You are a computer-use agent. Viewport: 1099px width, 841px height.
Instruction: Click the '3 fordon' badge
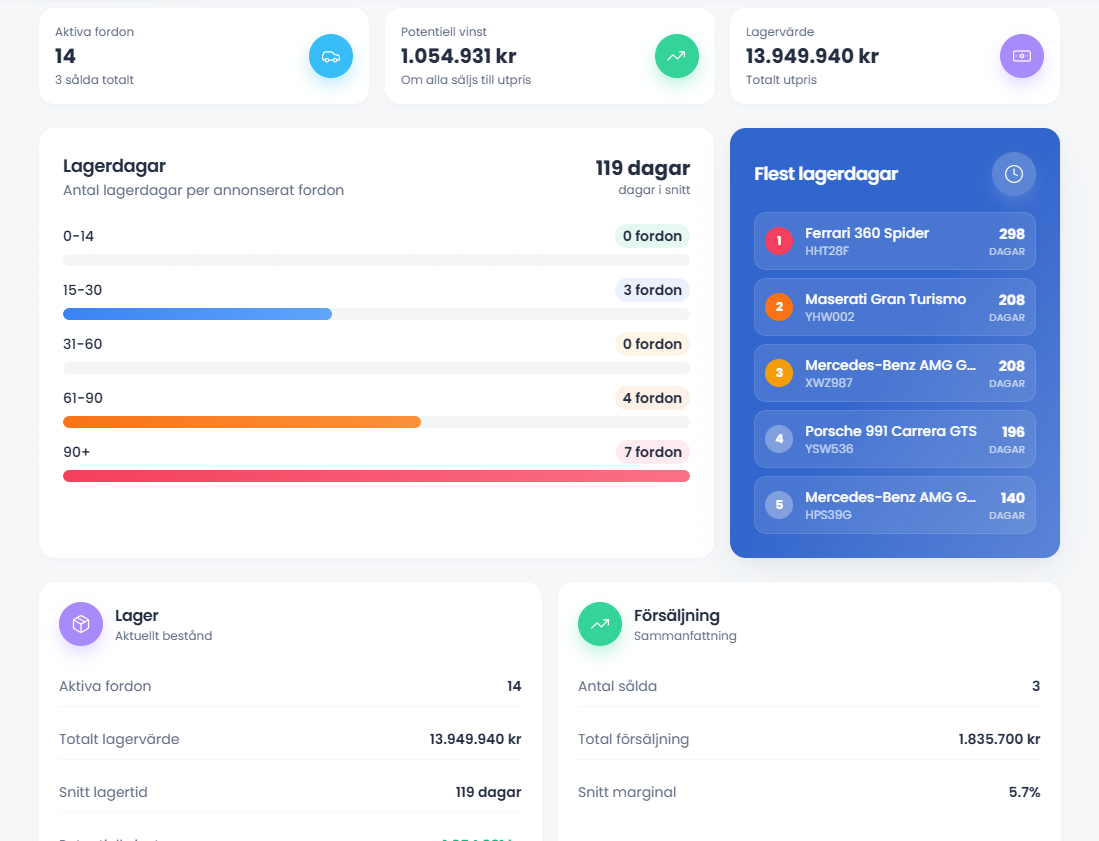tap(653, 290)
